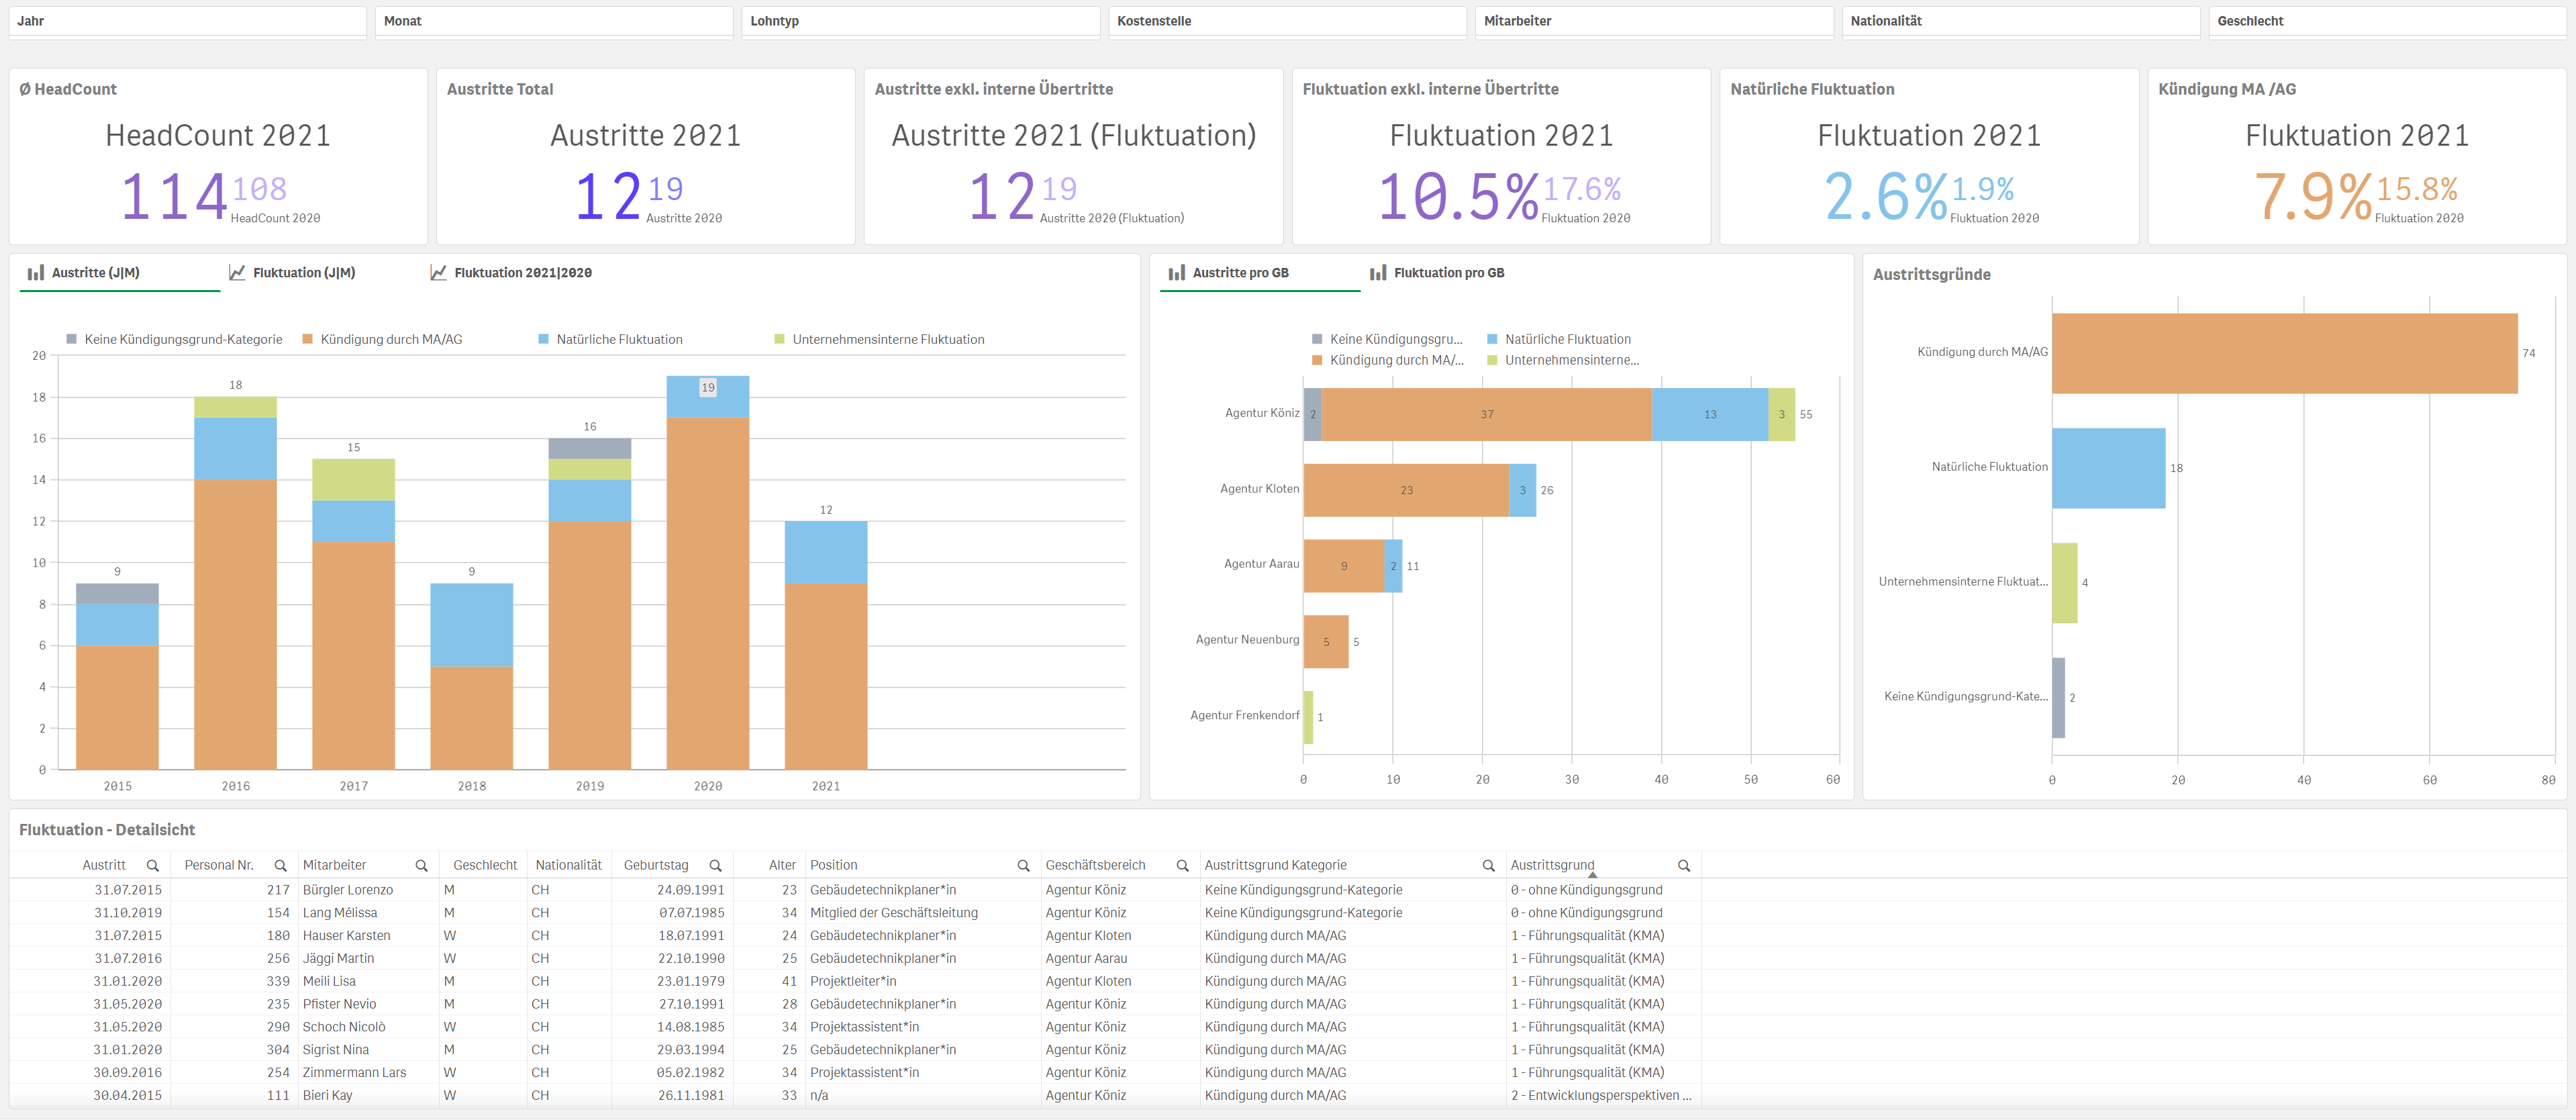Viewport: 2576px width, 1120px height.
Task: Click bar icon beside Austritte pro GB
Action: click(1177, 272)
